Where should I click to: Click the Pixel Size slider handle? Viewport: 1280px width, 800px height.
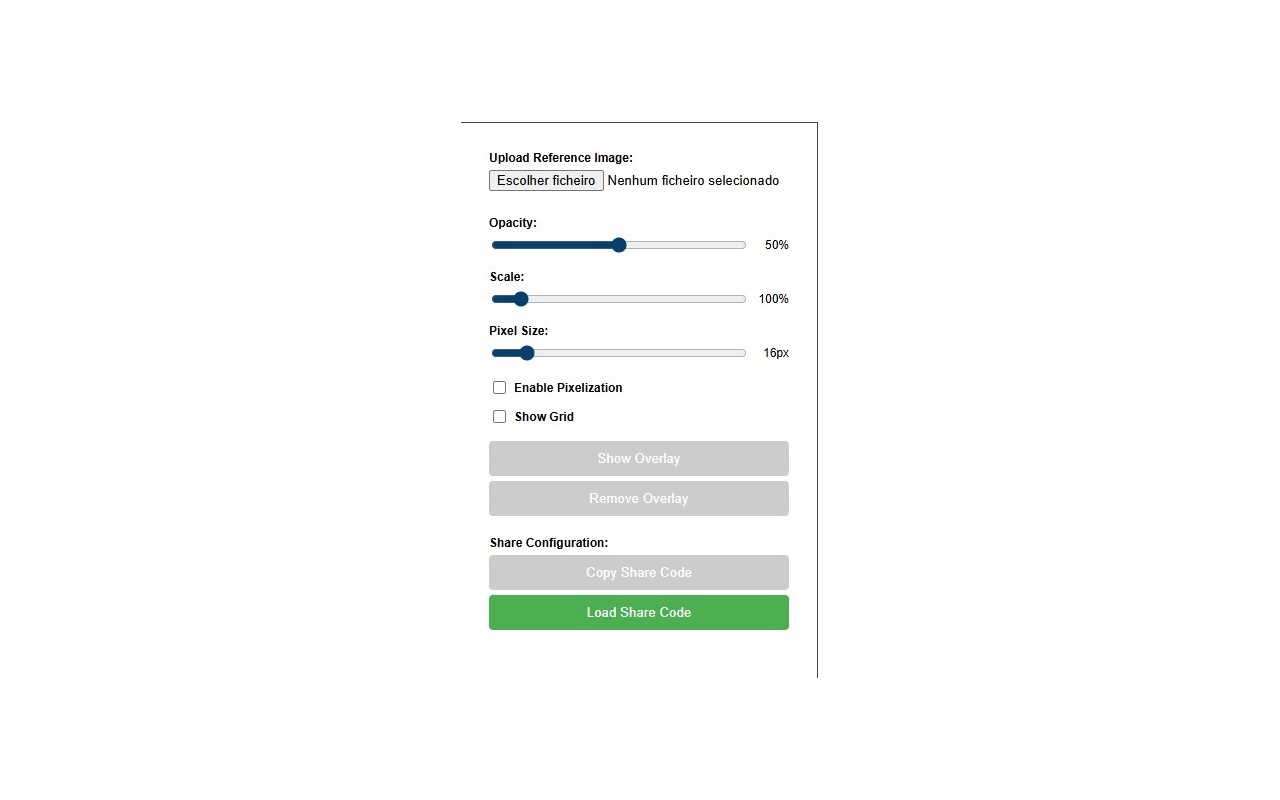point(527,353)
